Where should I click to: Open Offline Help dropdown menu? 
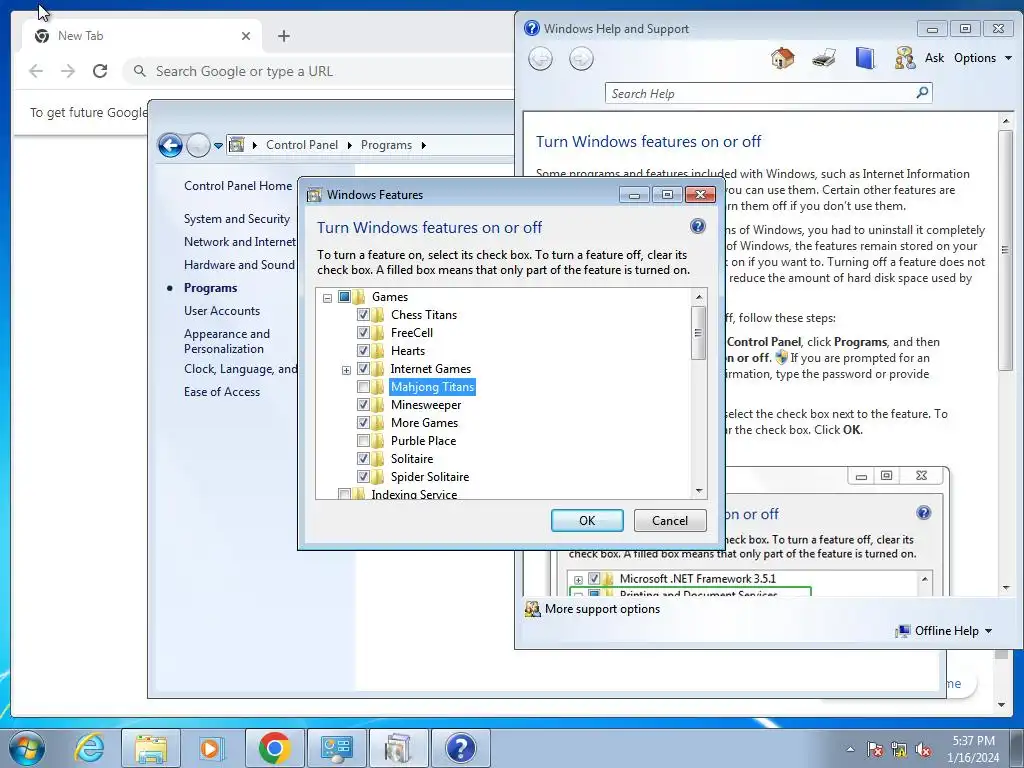pos(944,631)
